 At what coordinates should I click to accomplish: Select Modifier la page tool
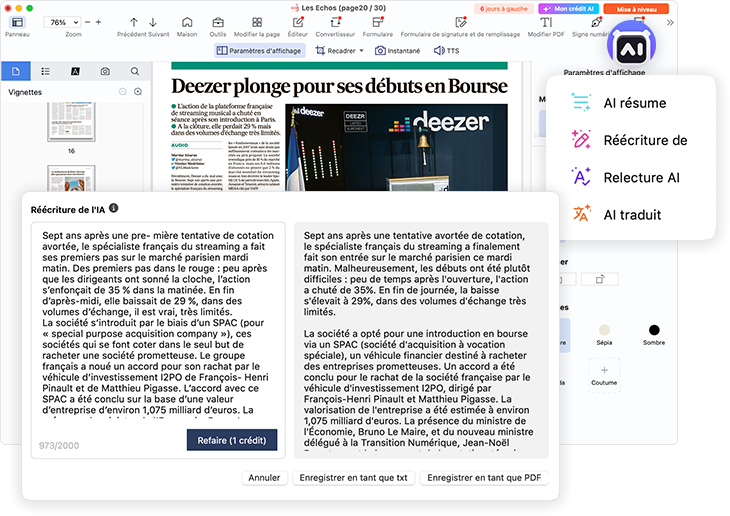click(257, 22)
